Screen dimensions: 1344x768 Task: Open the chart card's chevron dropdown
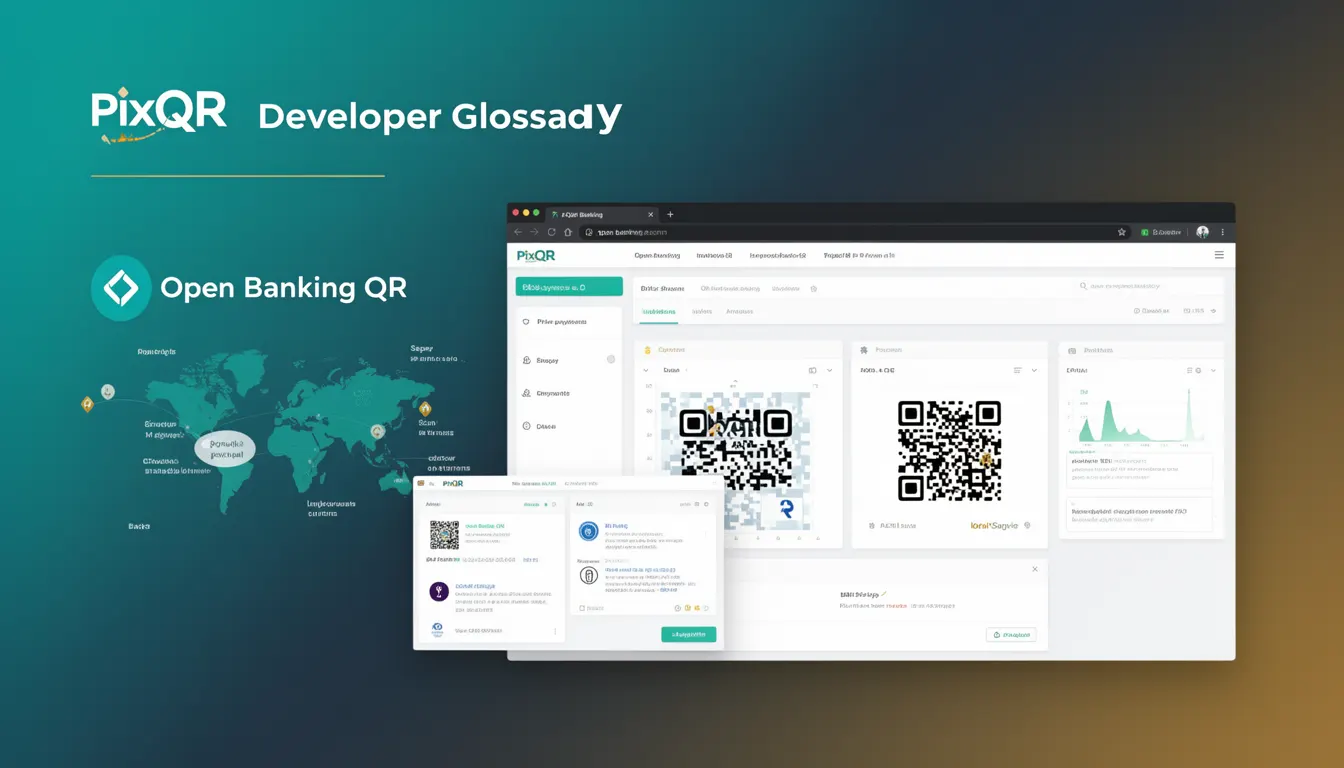1213,370
